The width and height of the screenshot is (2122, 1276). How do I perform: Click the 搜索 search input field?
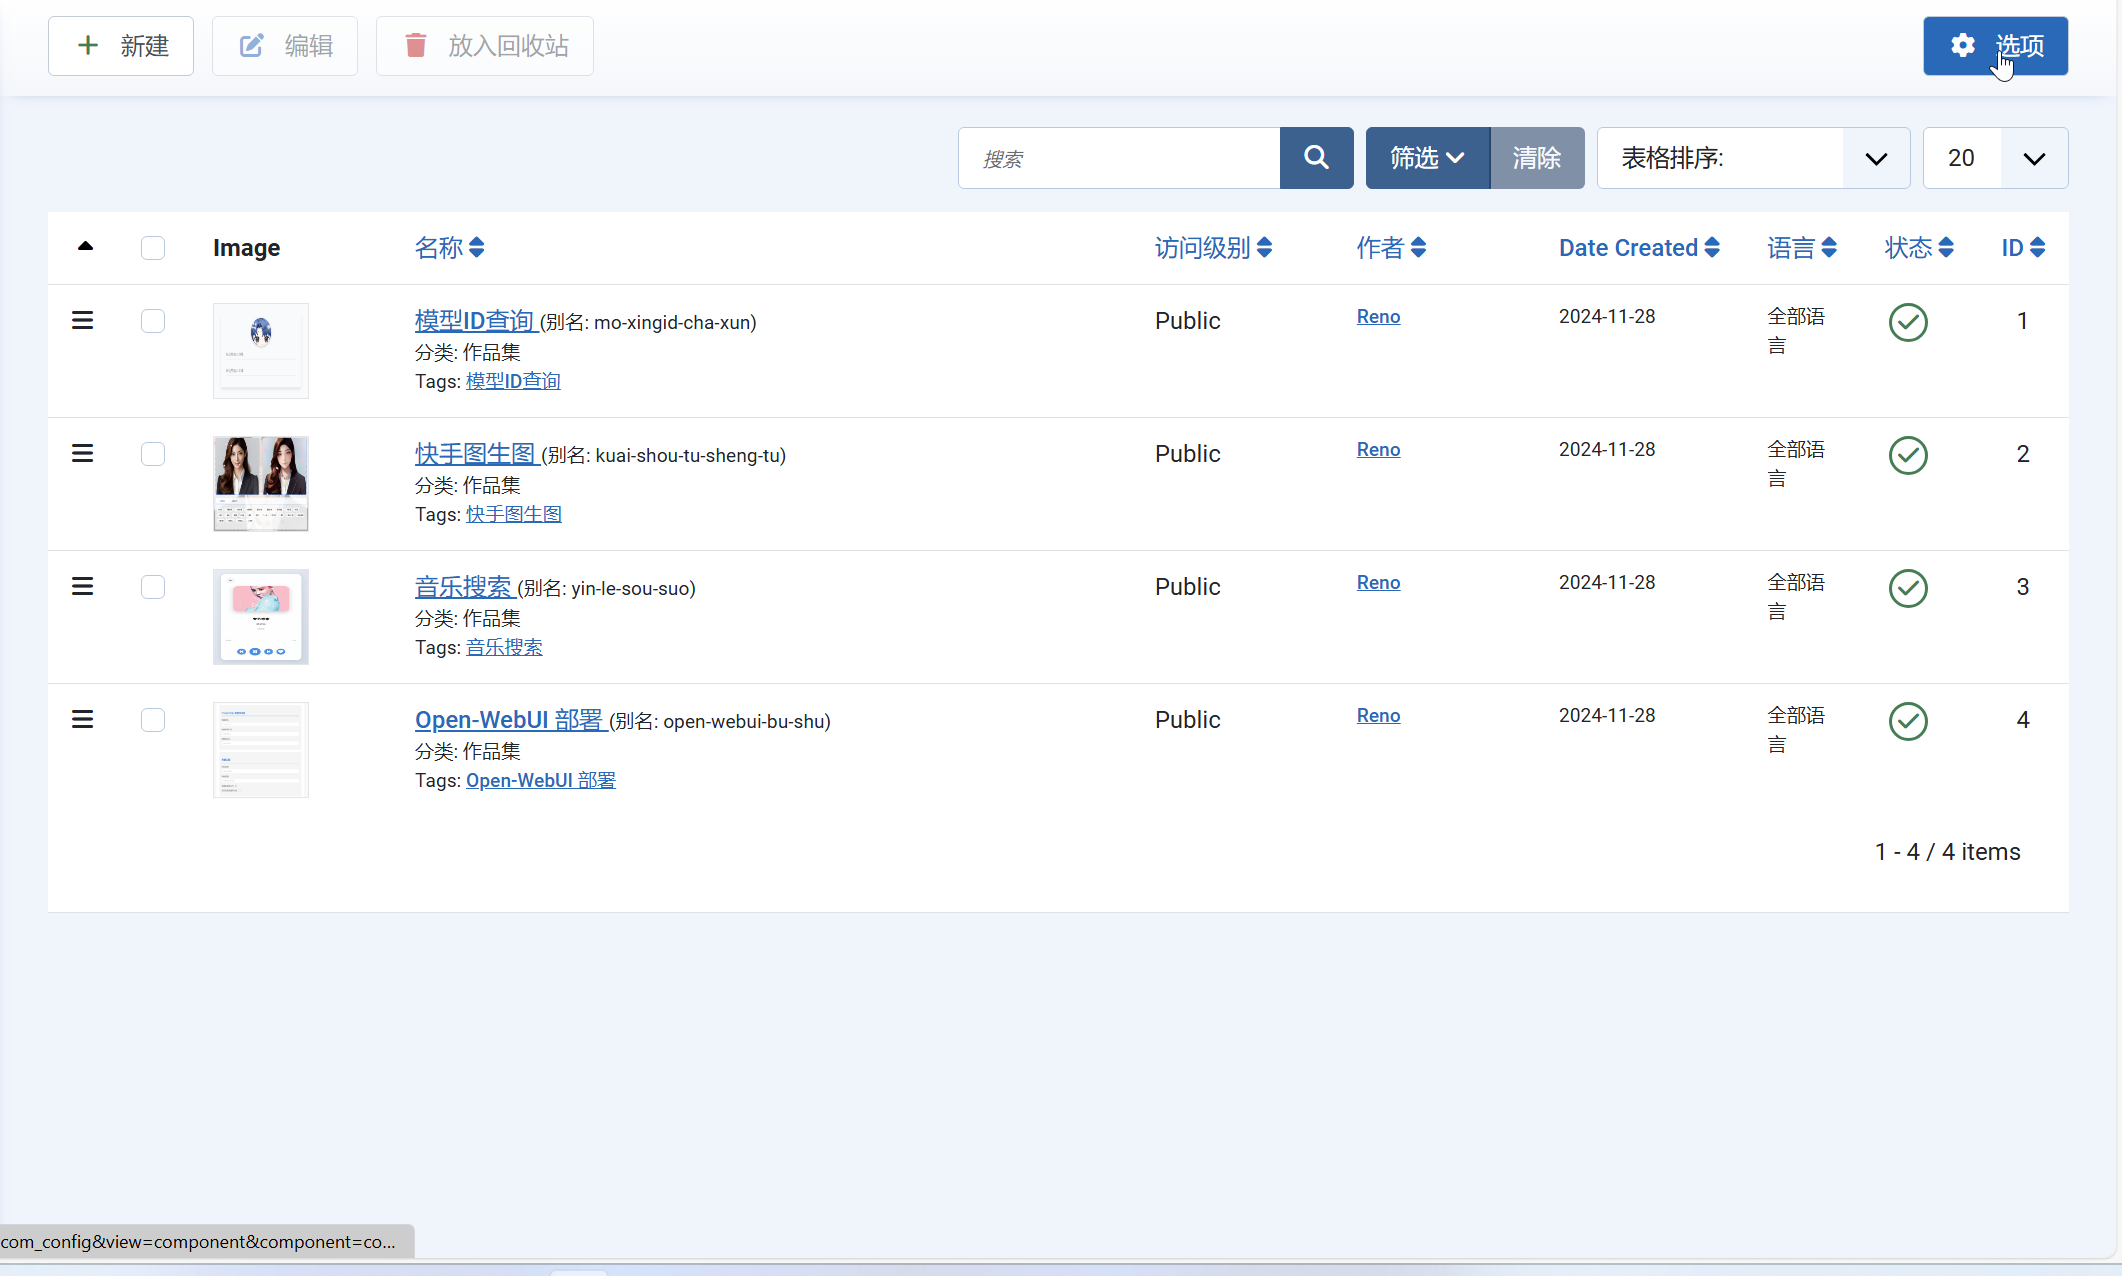(x=1119, y=158)
